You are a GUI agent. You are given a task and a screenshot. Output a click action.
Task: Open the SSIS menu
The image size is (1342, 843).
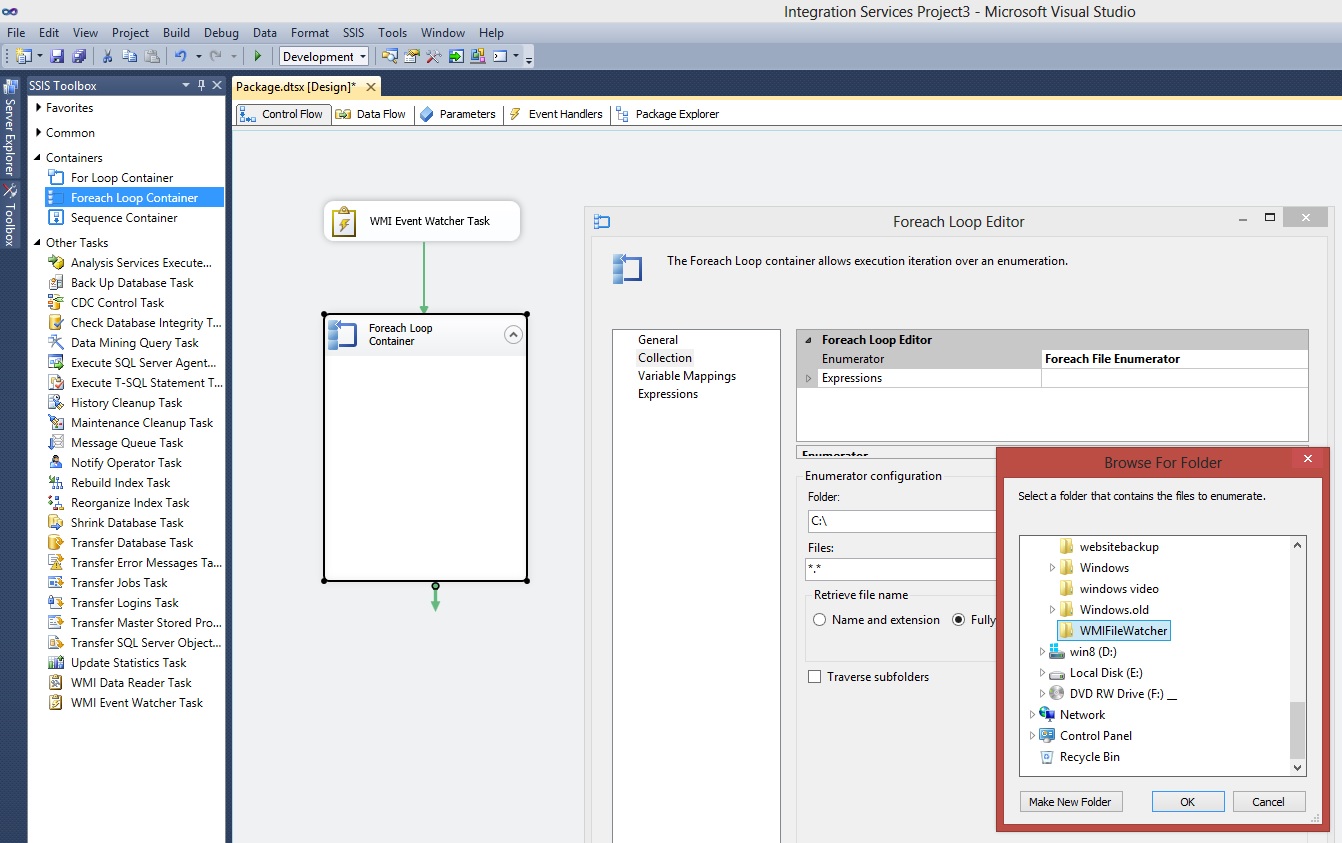pyautogui.click(x=353, y=33)
